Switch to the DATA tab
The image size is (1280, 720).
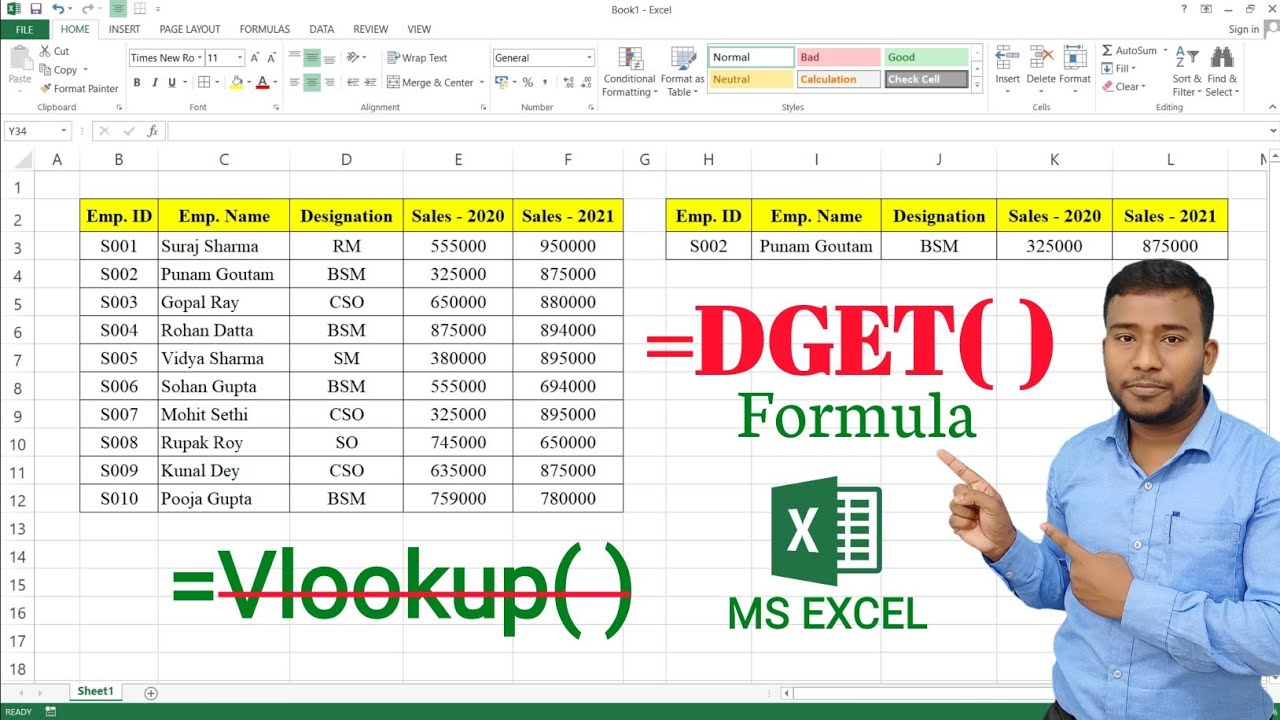pyautogui.click(x=322, y=30)
